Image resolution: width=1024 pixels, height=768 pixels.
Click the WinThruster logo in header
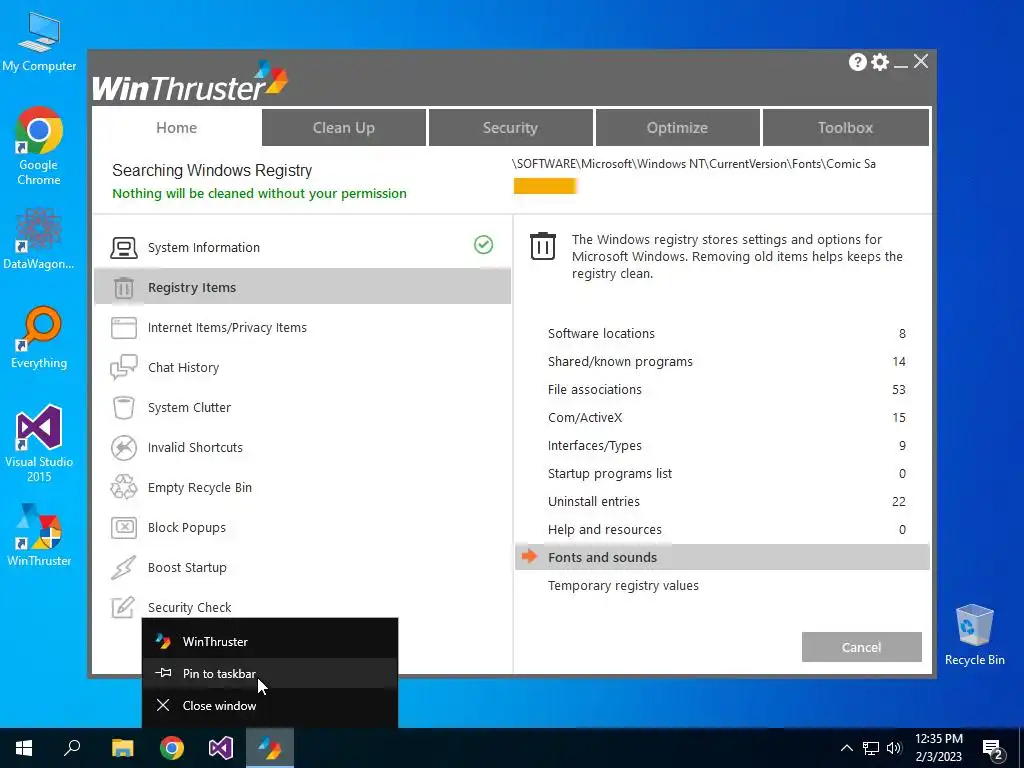click(x=190, y=81)
